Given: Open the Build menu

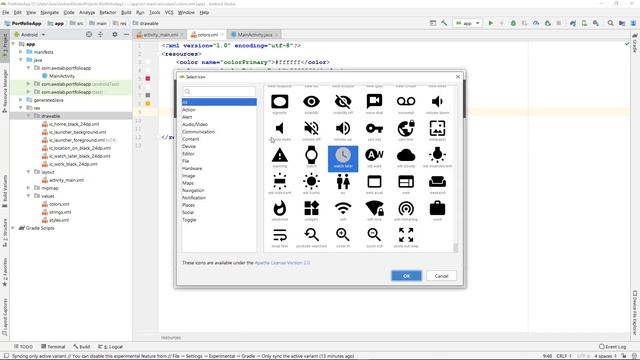Looking at the screenshot, I should 126,13.
